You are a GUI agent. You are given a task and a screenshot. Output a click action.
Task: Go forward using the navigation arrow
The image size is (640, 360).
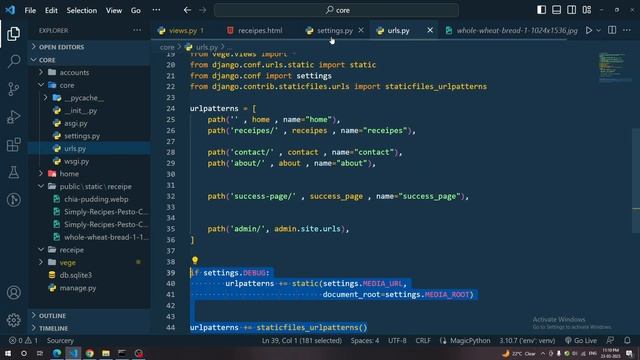202,10
